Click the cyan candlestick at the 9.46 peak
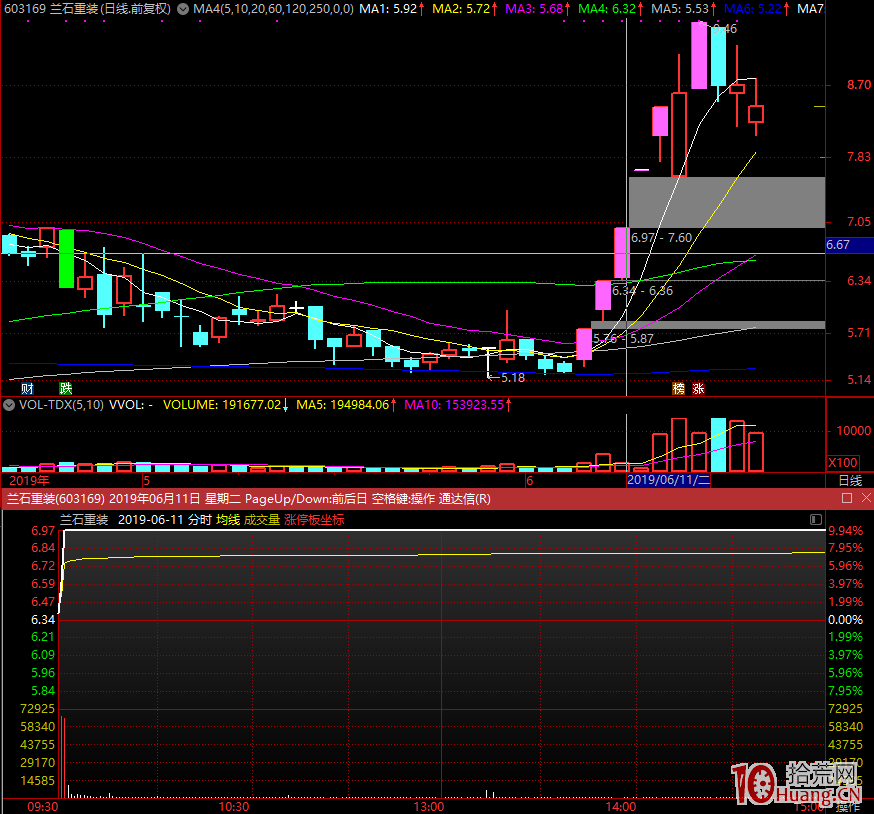 pyautogui.click(x=718, y=56)
